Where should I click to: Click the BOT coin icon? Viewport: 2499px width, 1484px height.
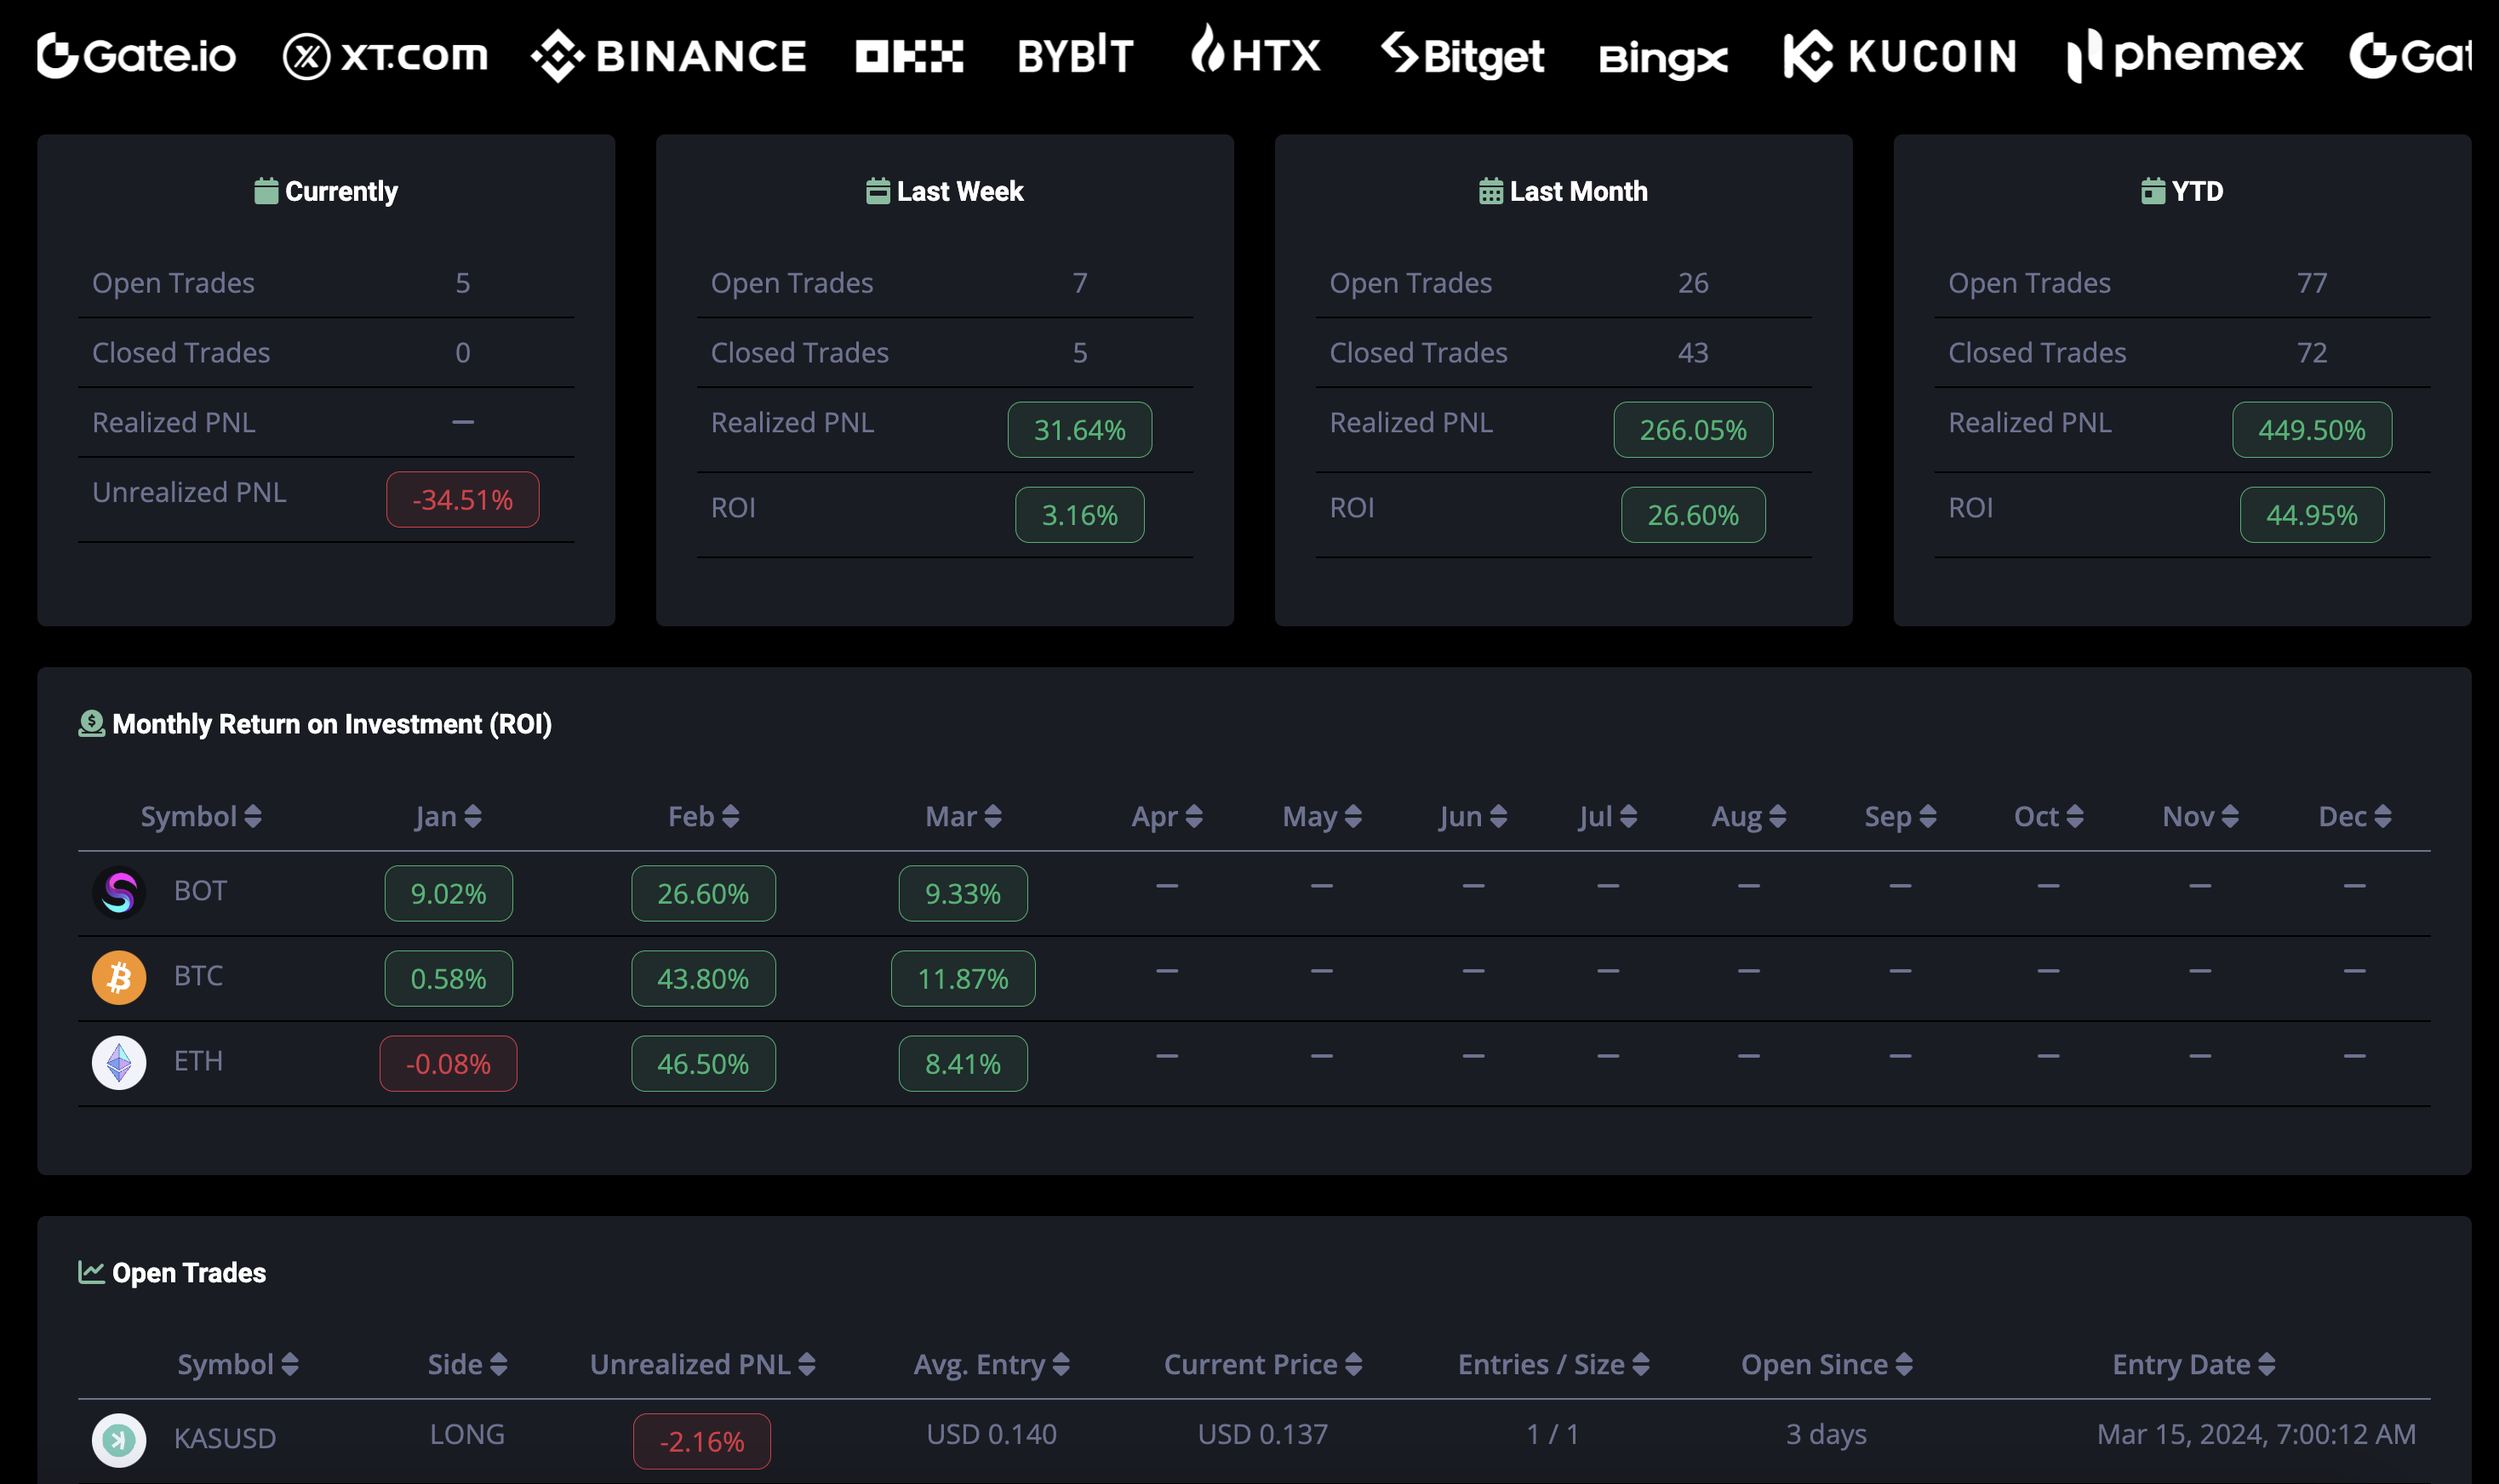[119, 892]
